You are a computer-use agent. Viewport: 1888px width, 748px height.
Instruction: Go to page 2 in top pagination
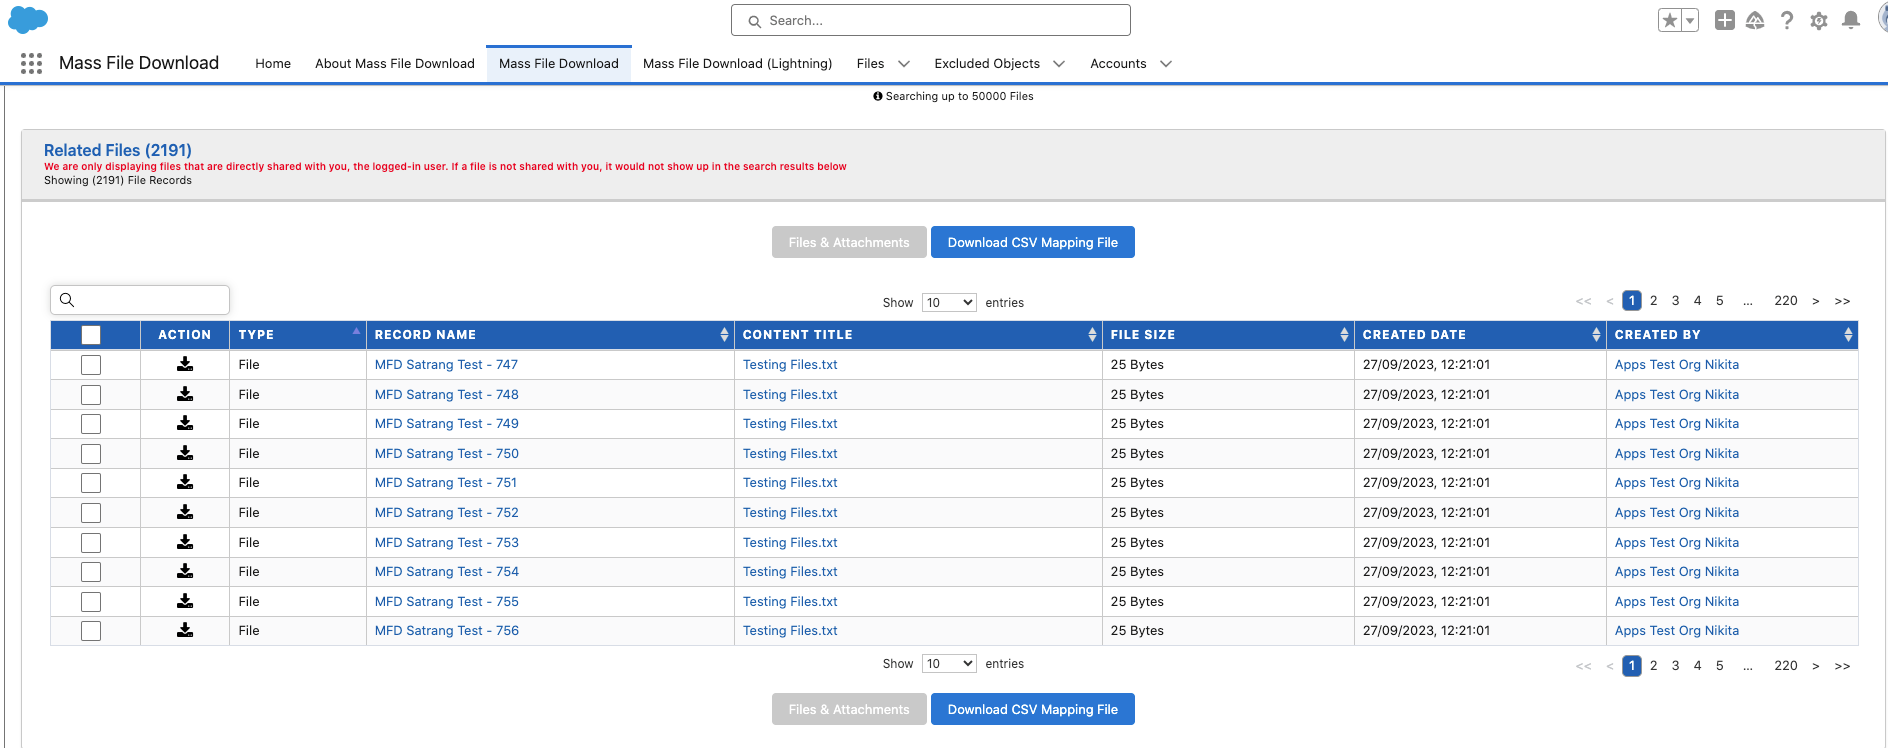(x=1654, y=300)
